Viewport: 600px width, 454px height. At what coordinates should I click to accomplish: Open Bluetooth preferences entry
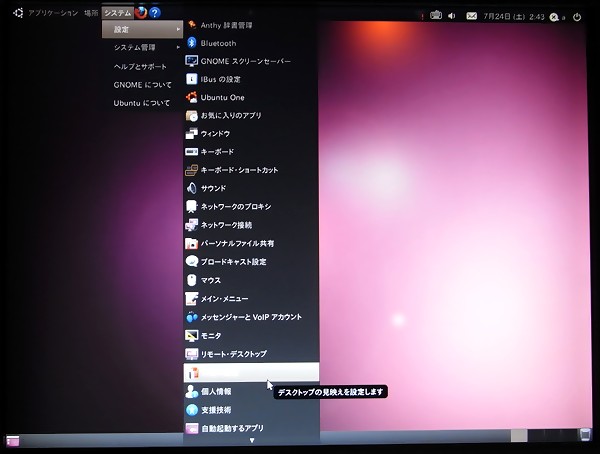pyautogui.click(x=251, y=43)
